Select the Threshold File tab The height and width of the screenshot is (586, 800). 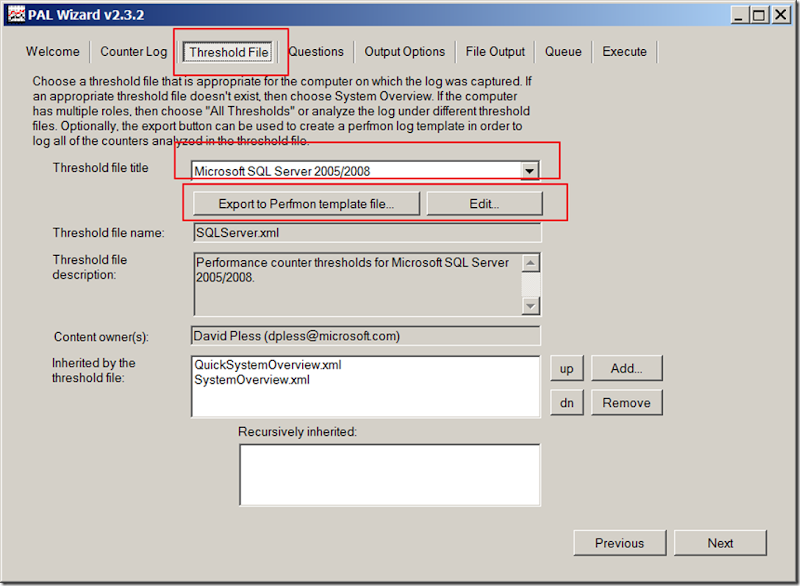(x=229, y=52)
